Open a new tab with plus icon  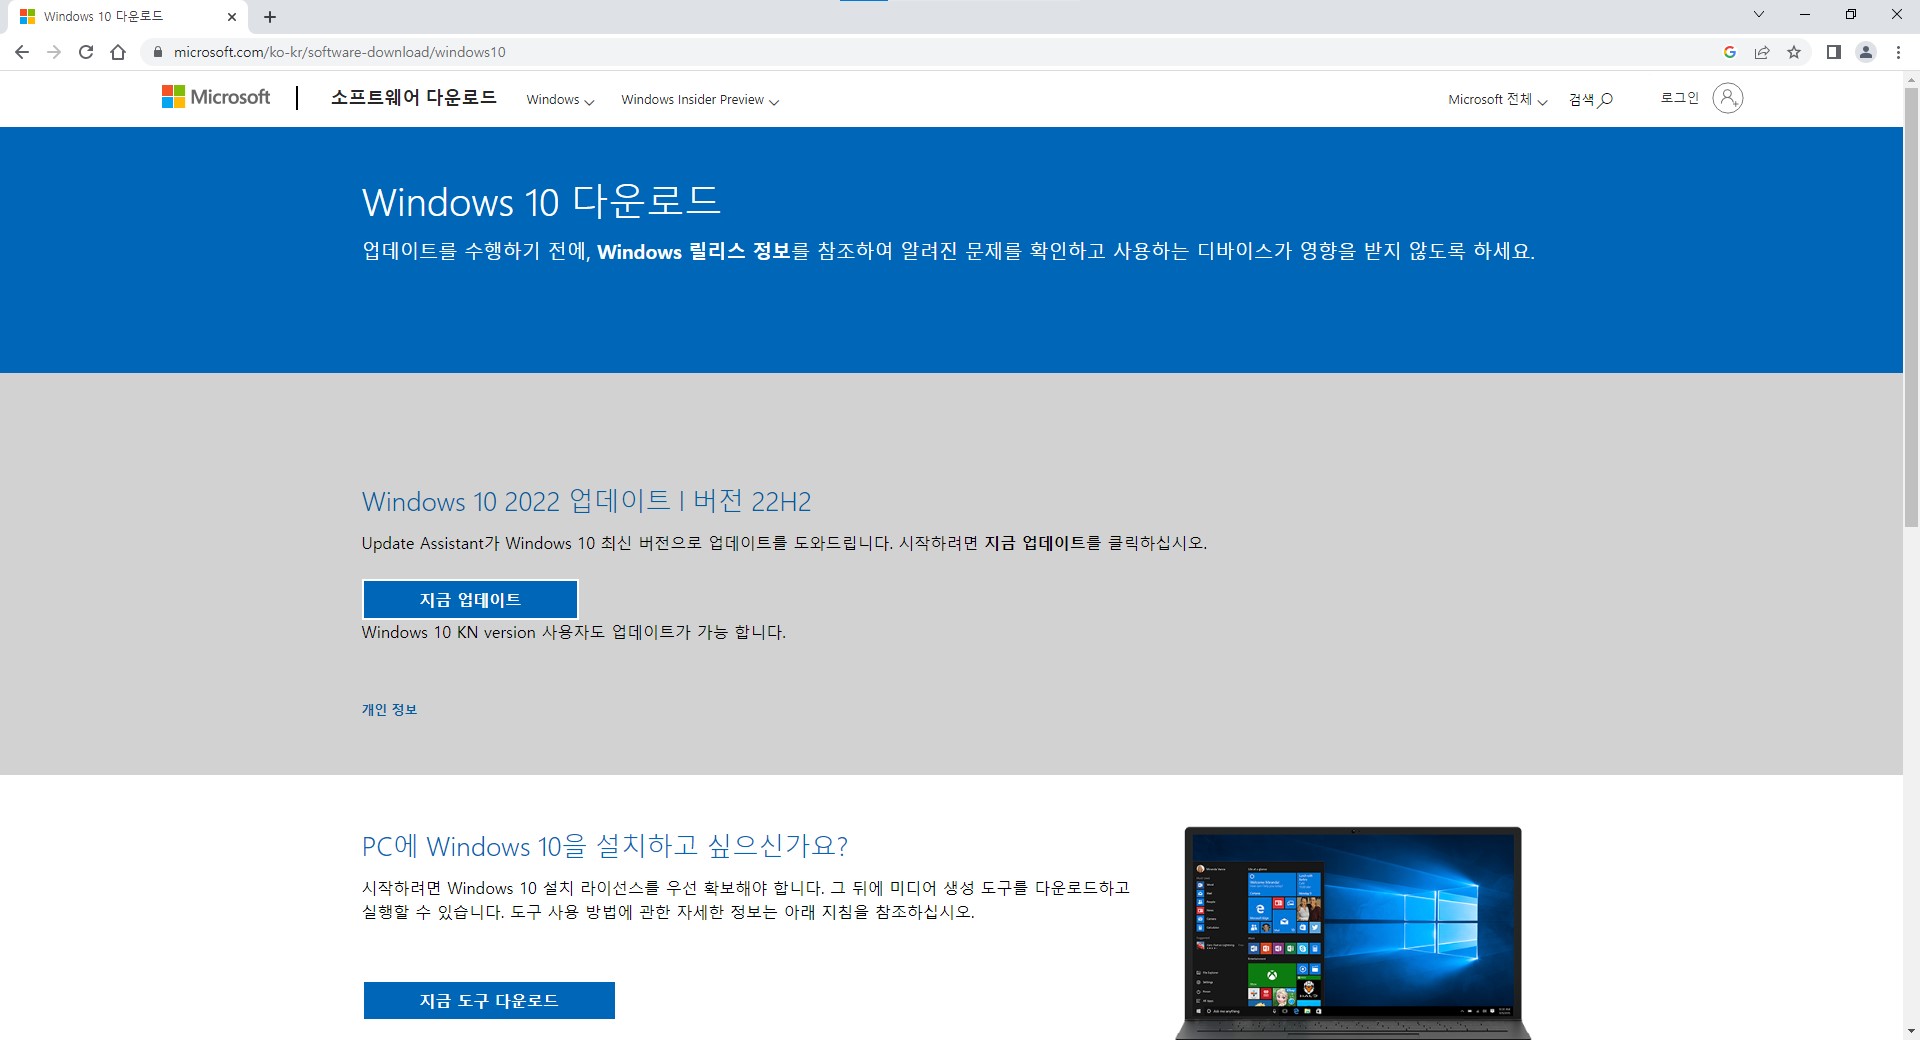point(270,17)
